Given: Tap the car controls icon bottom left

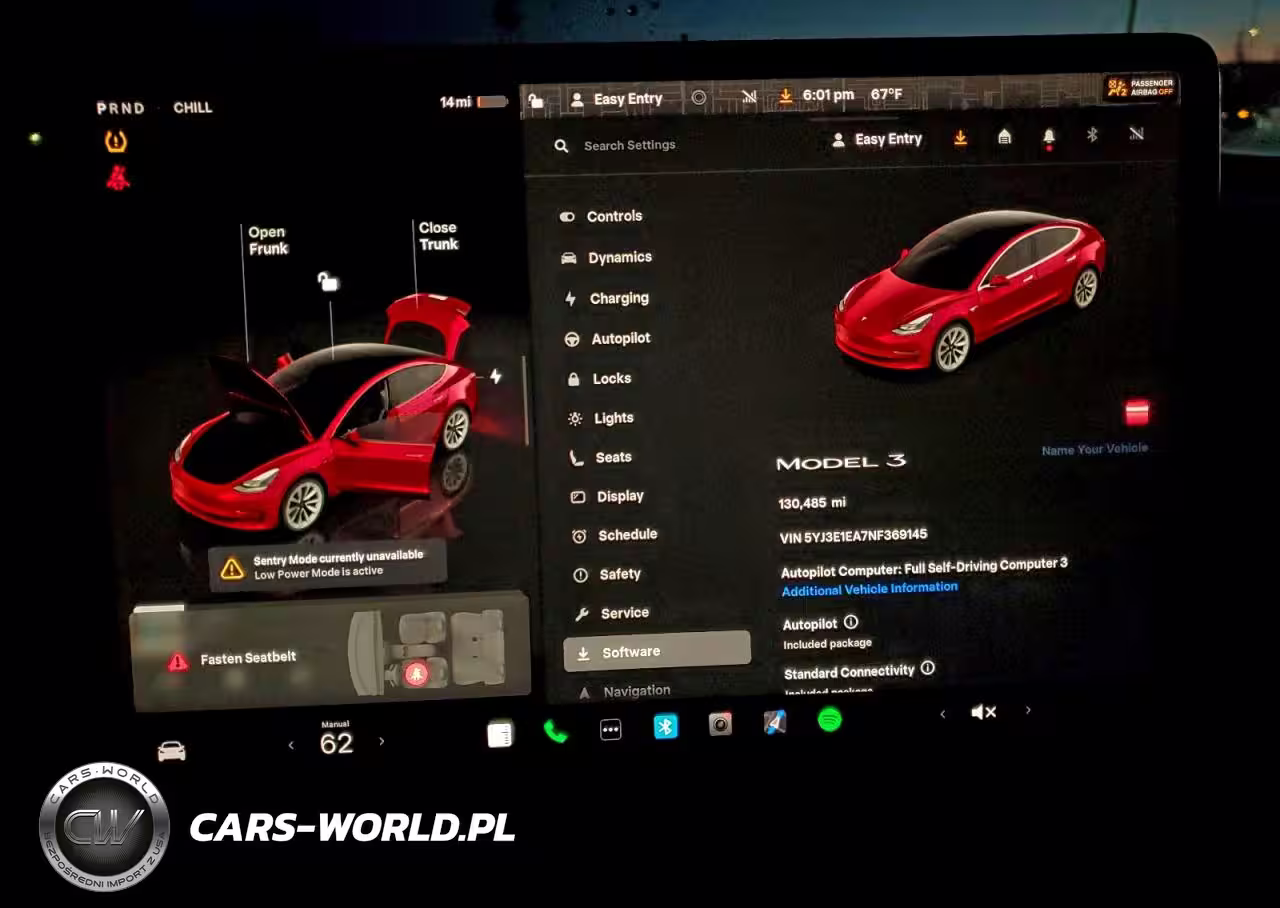Looking at the screenshot, I should [172, 751].
